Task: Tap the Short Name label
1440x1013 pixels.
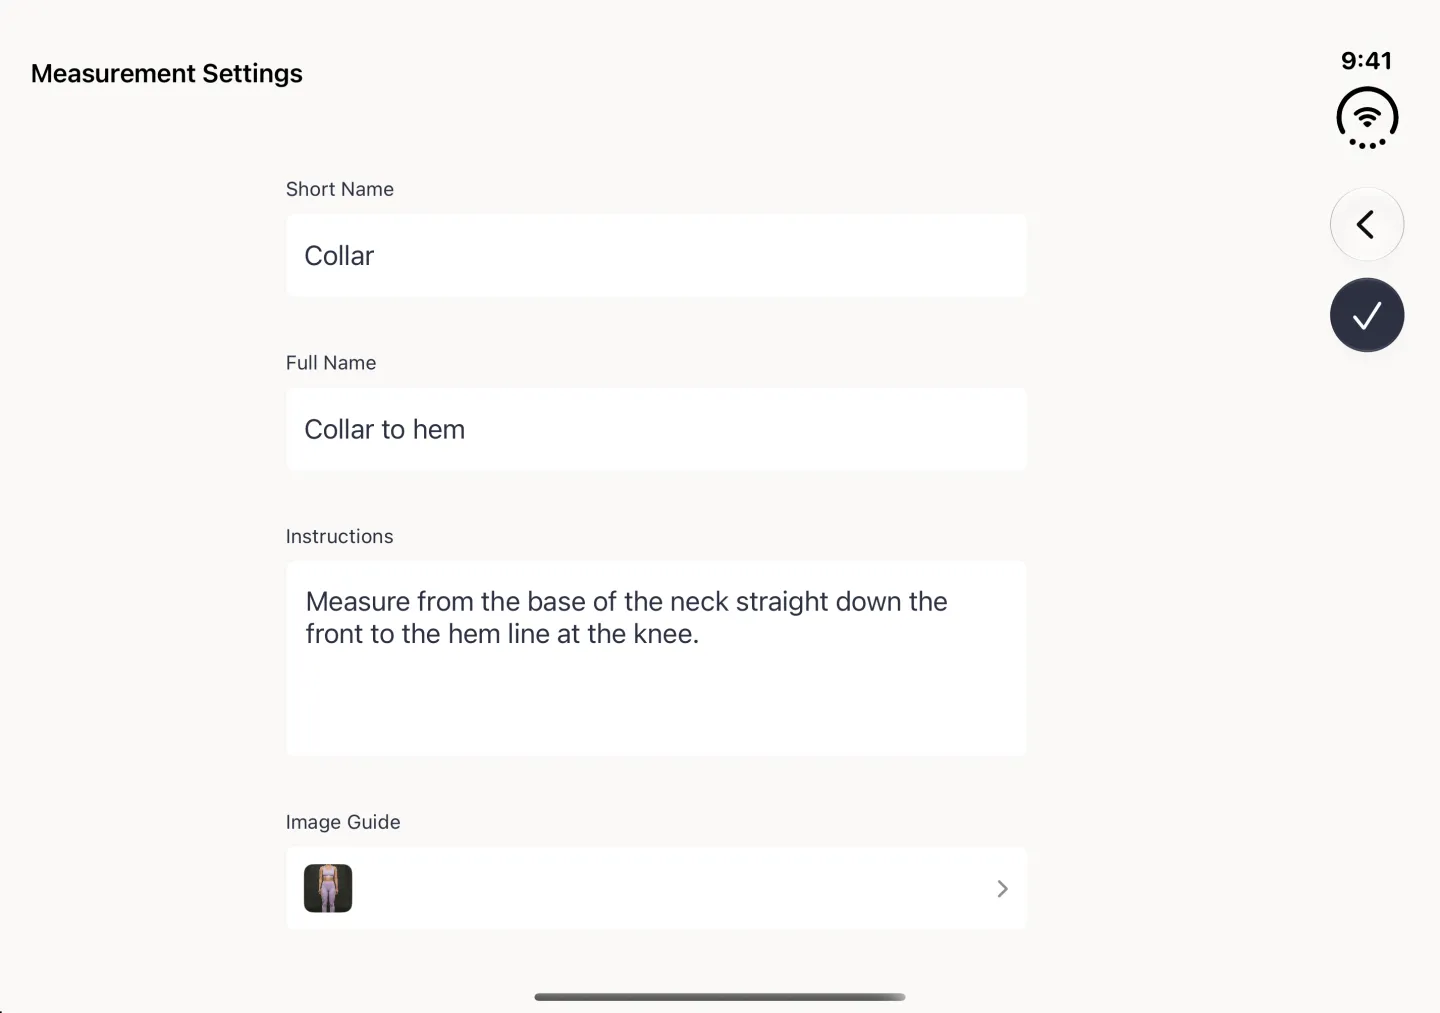Action: pos(340,189)
